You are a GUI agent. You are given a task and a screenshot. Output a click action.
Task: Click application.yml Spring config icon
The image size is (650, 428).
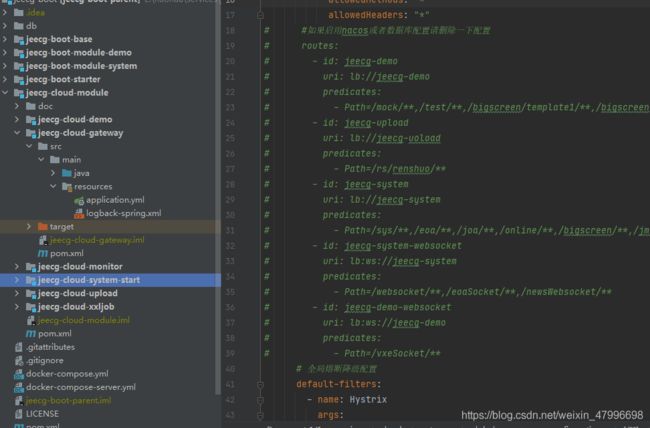click(79, 200)
